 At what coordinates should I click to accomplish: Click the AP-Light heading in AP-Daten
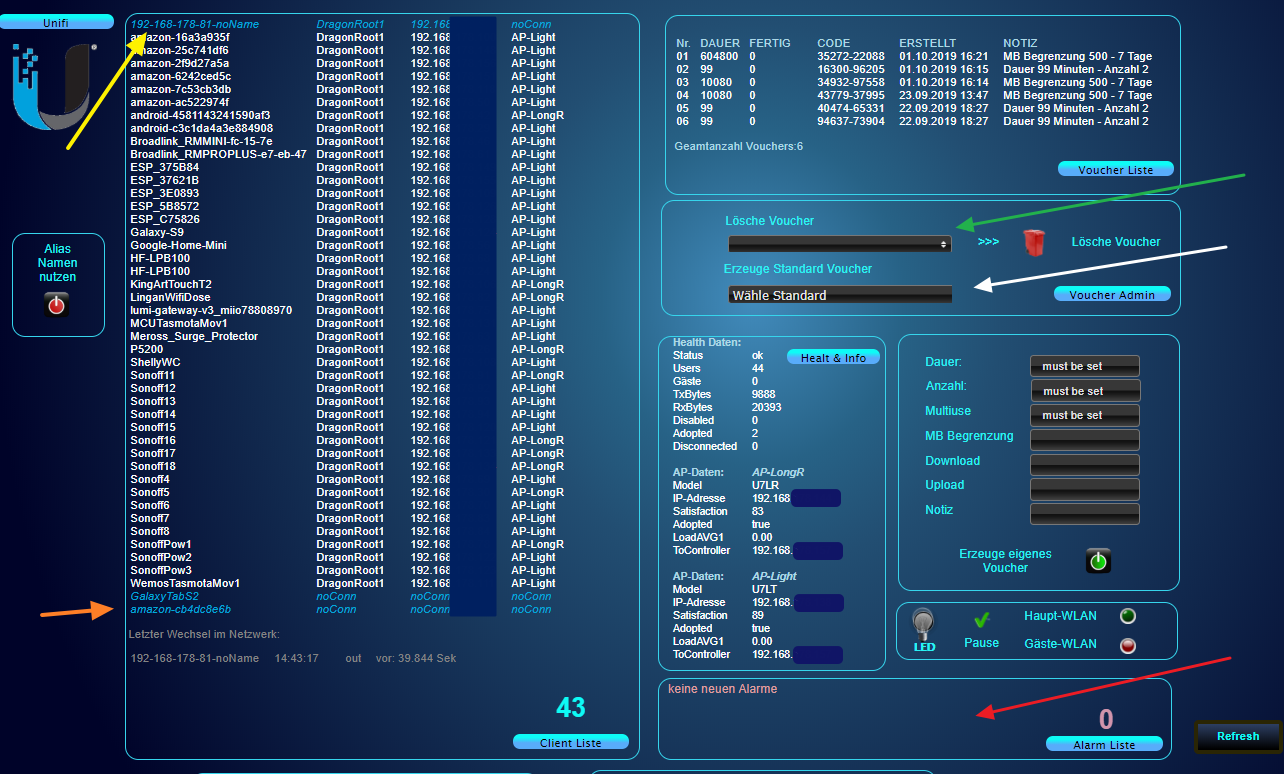[x=774, y=577]
